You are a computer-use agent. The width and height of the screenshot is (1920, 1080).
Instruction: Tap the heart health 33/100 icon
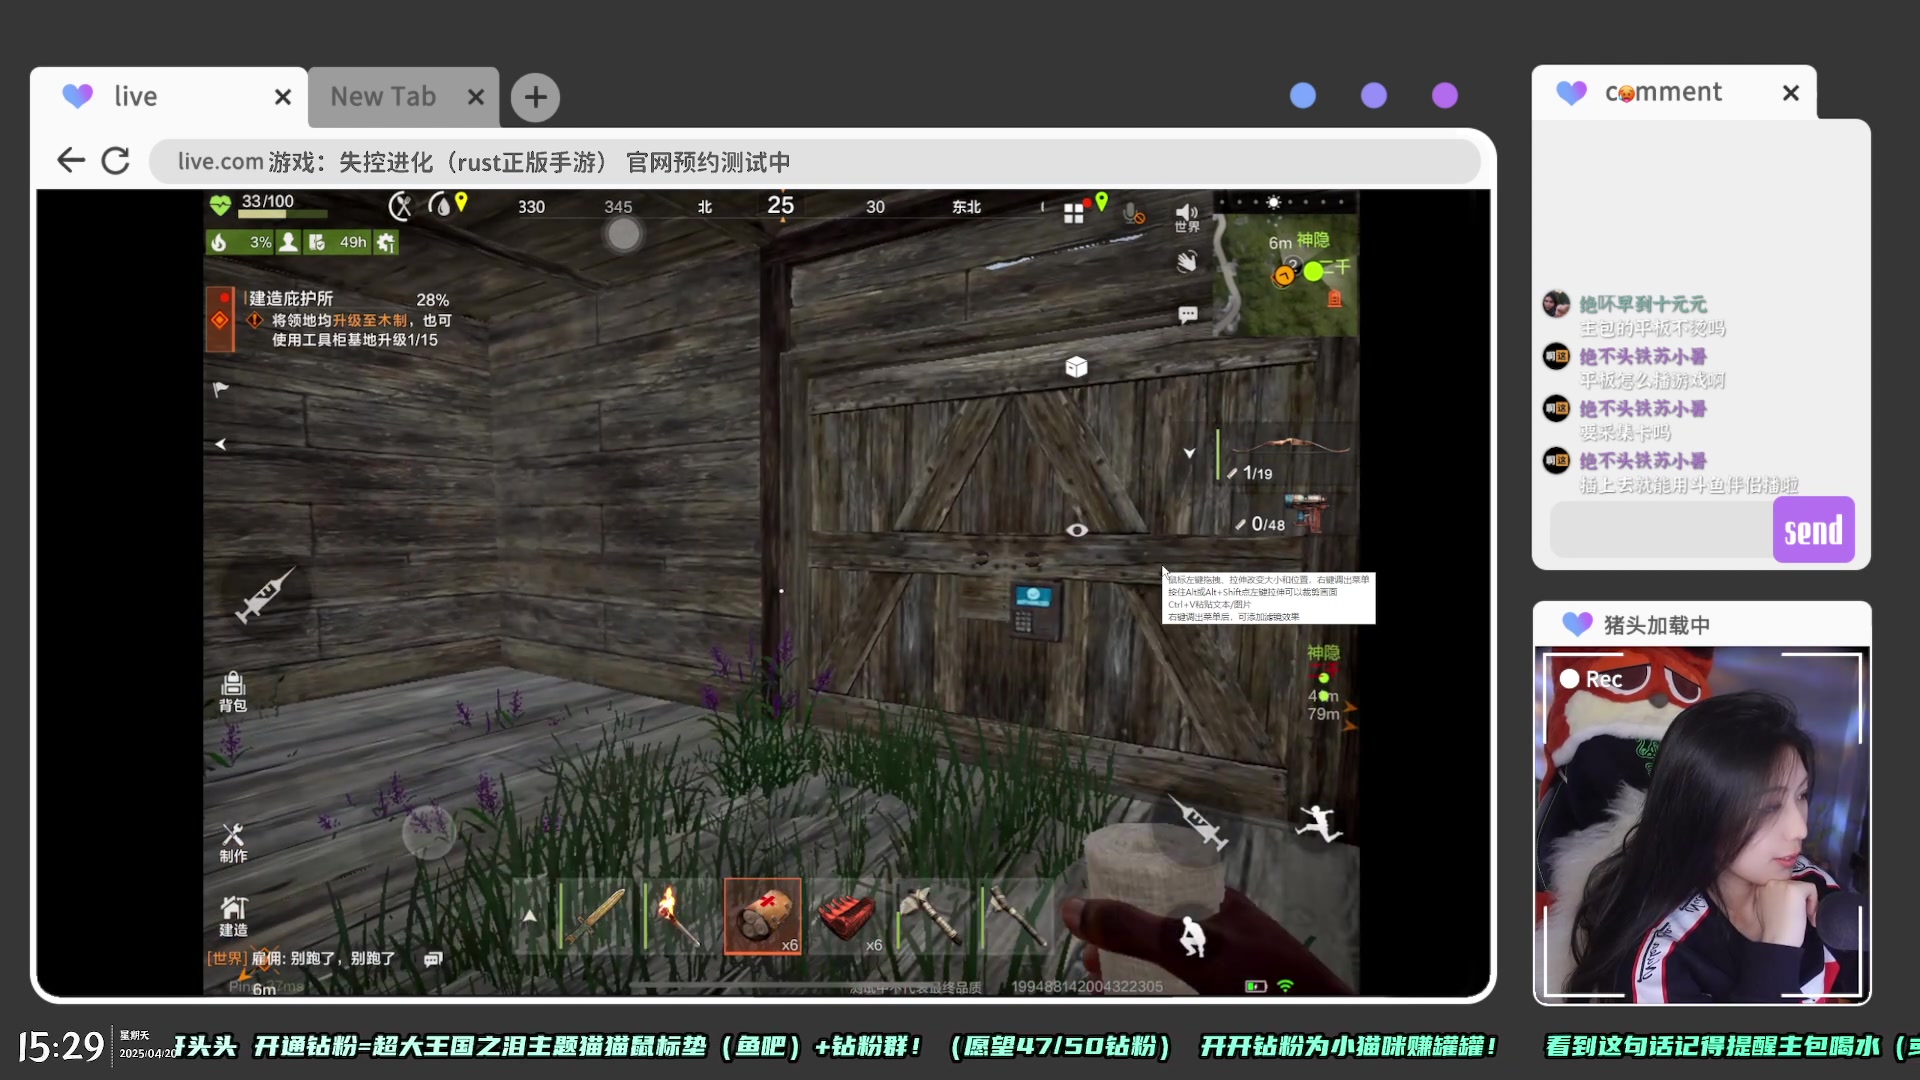tap(220, 206)
